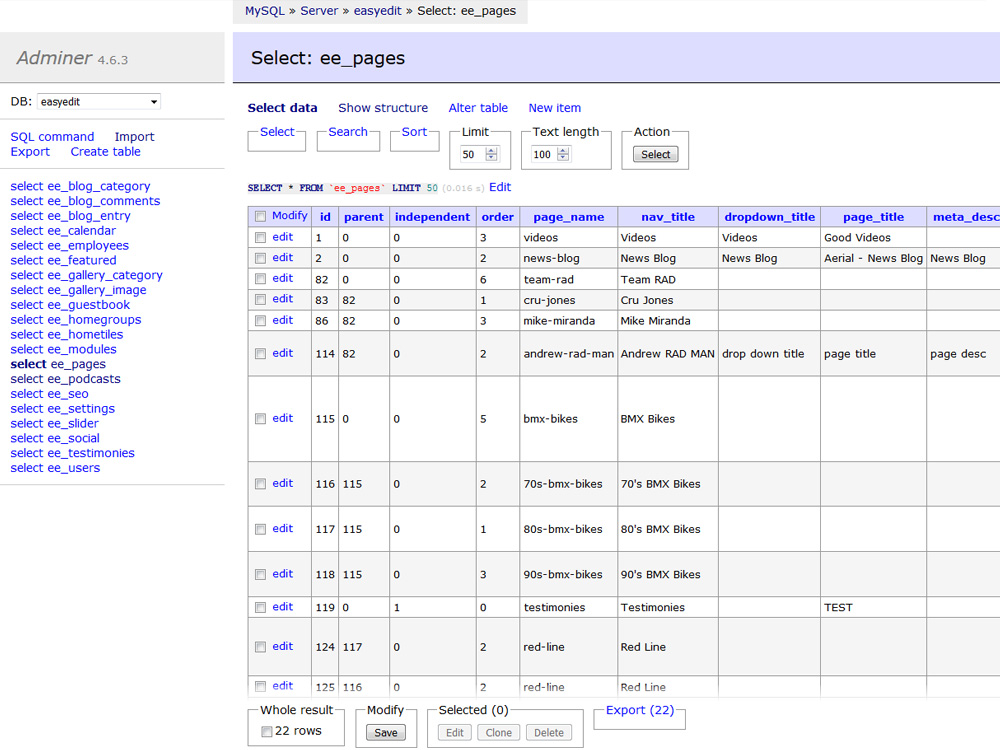The height and width of the screenshot is (750, 1000).
Task: Switch to the Show structure tab
Action: click(383, 108)
